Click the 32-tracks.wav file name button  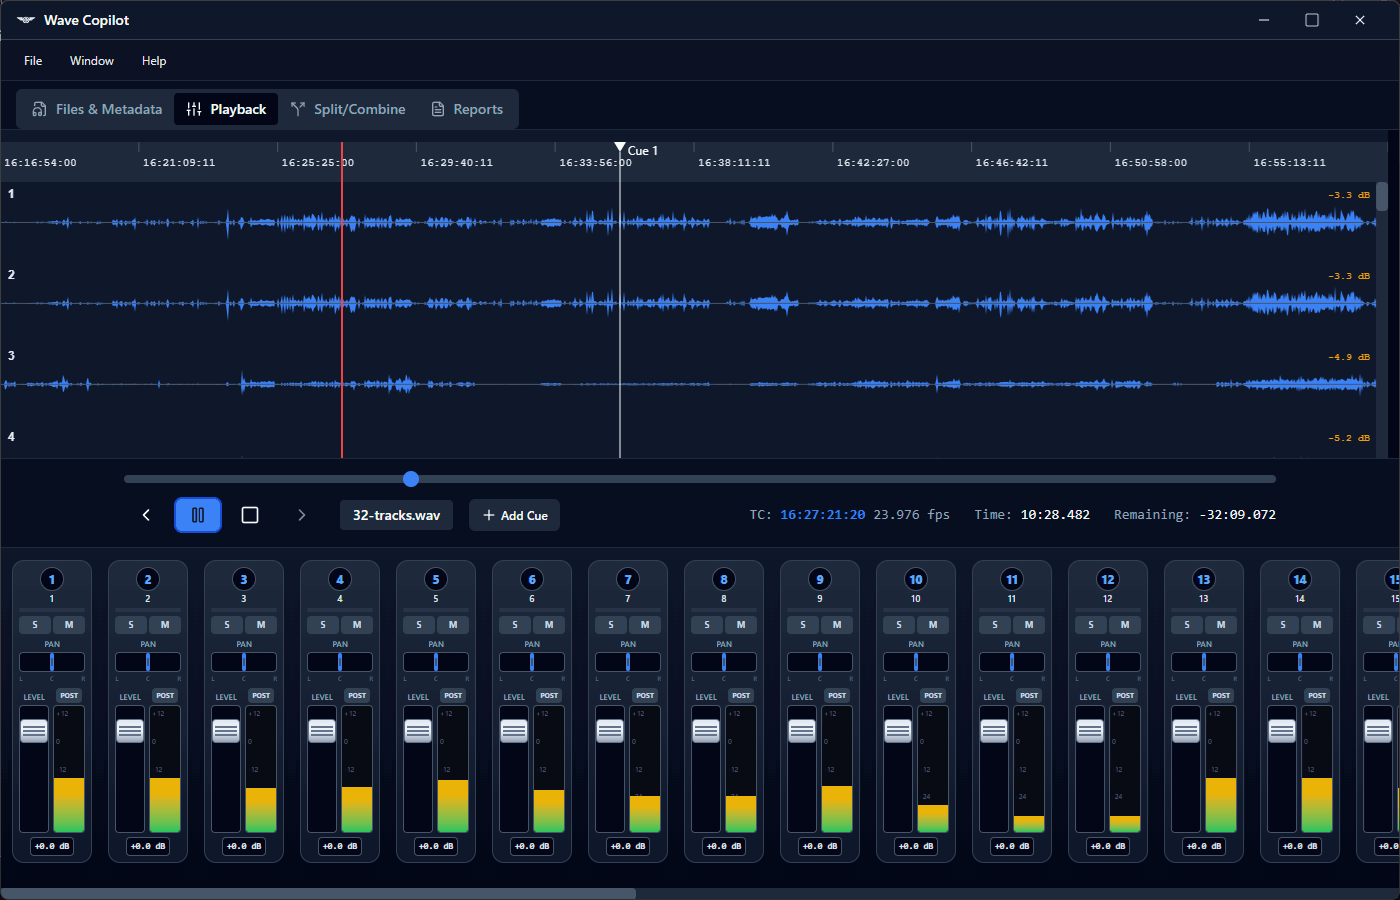pos(396,515)
